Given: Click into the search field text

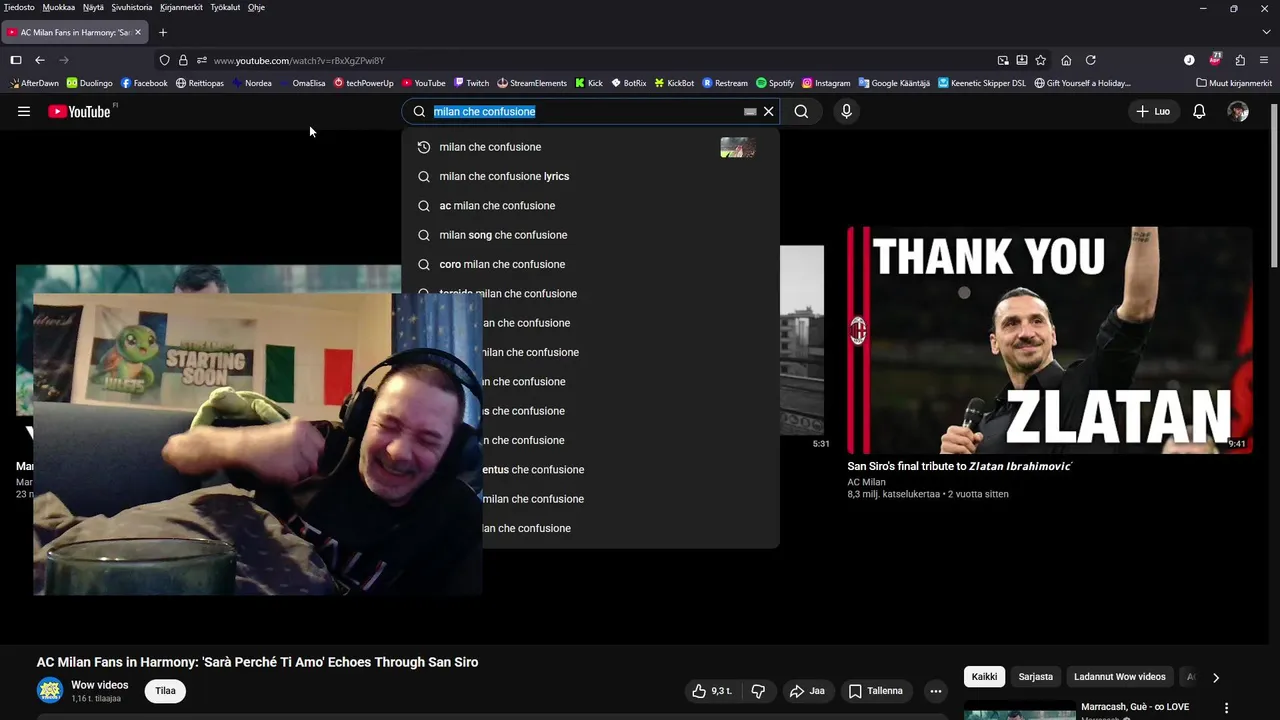Looking at the screenshot, I should click(x=485, y=111).
